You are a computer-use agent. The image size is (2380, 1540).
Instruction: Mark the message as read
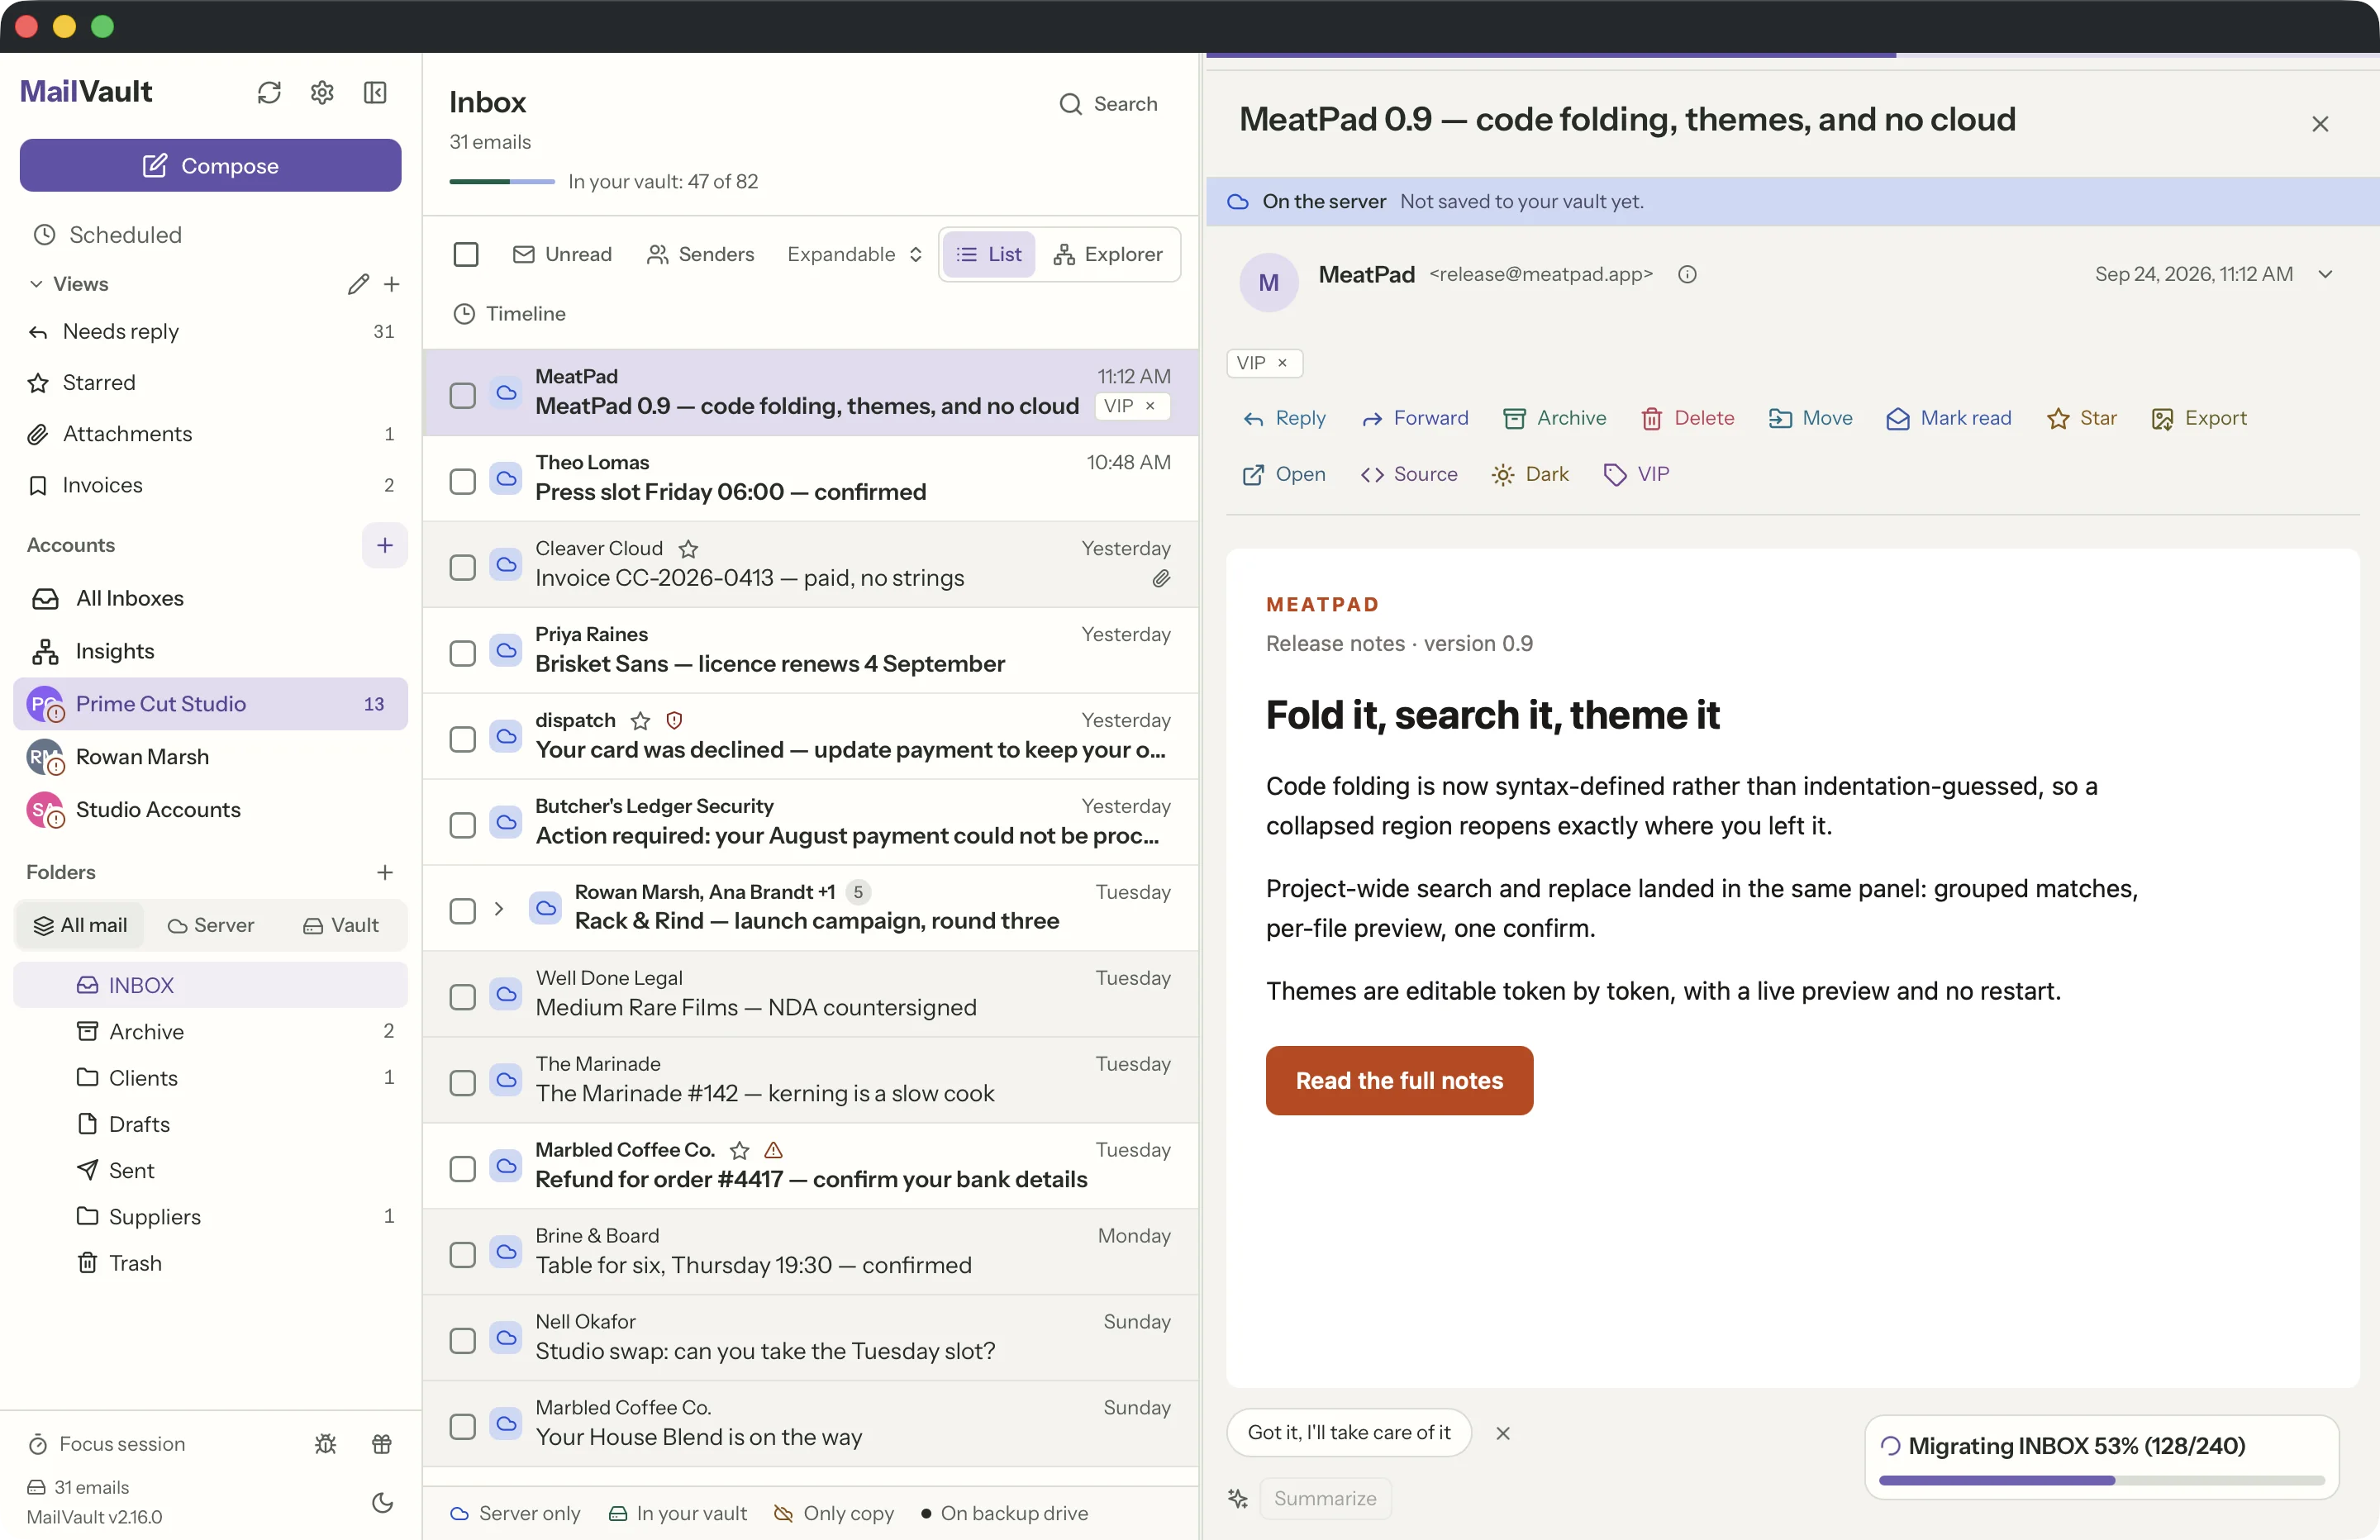pos(1949,418)
